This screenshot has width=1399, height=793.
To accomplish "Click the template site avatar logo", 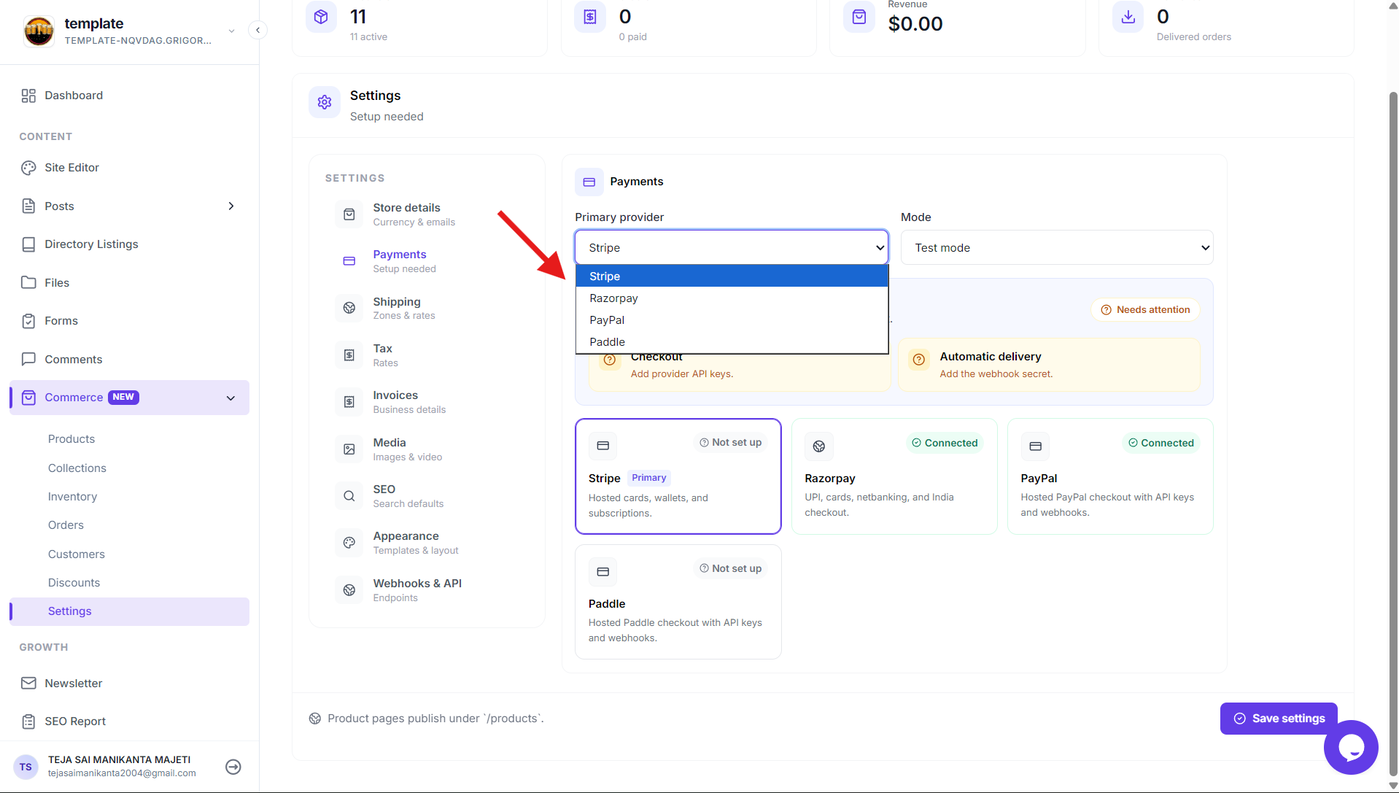I will [39, 31].
